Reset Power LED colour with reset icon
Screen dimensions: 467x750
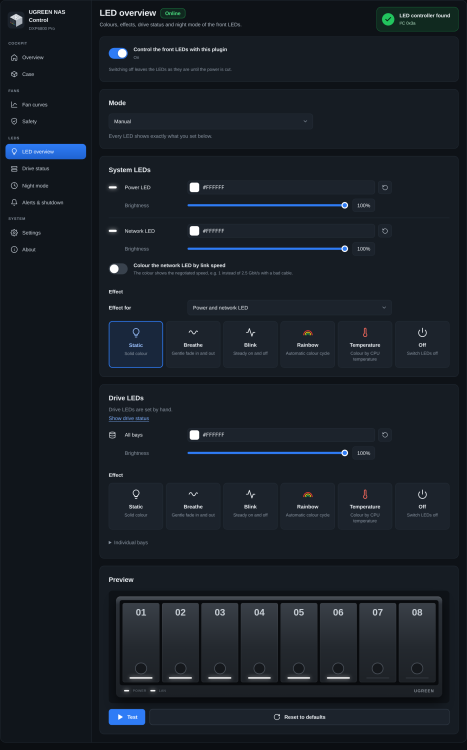coord(385,188)
